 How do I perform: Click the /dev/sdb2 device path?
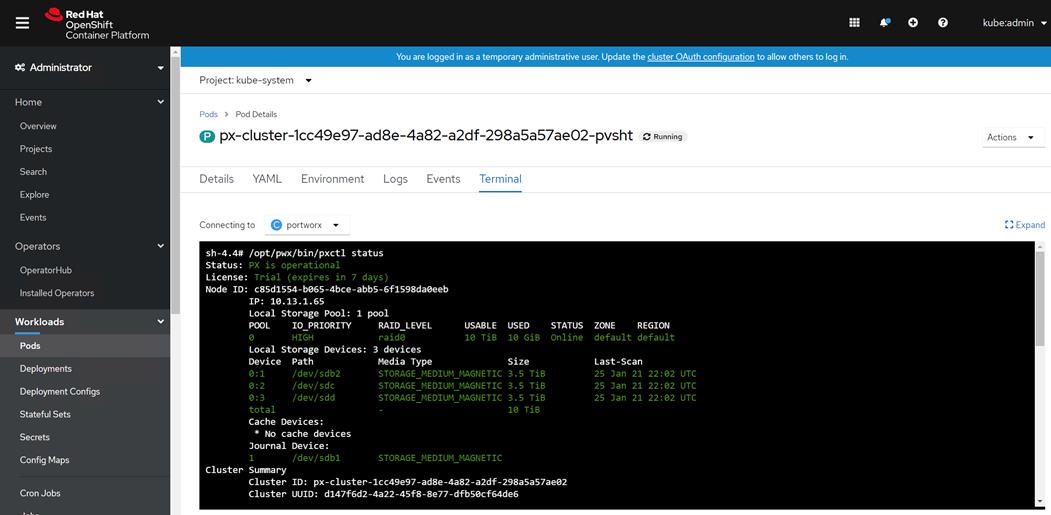(x=316, y=374)
